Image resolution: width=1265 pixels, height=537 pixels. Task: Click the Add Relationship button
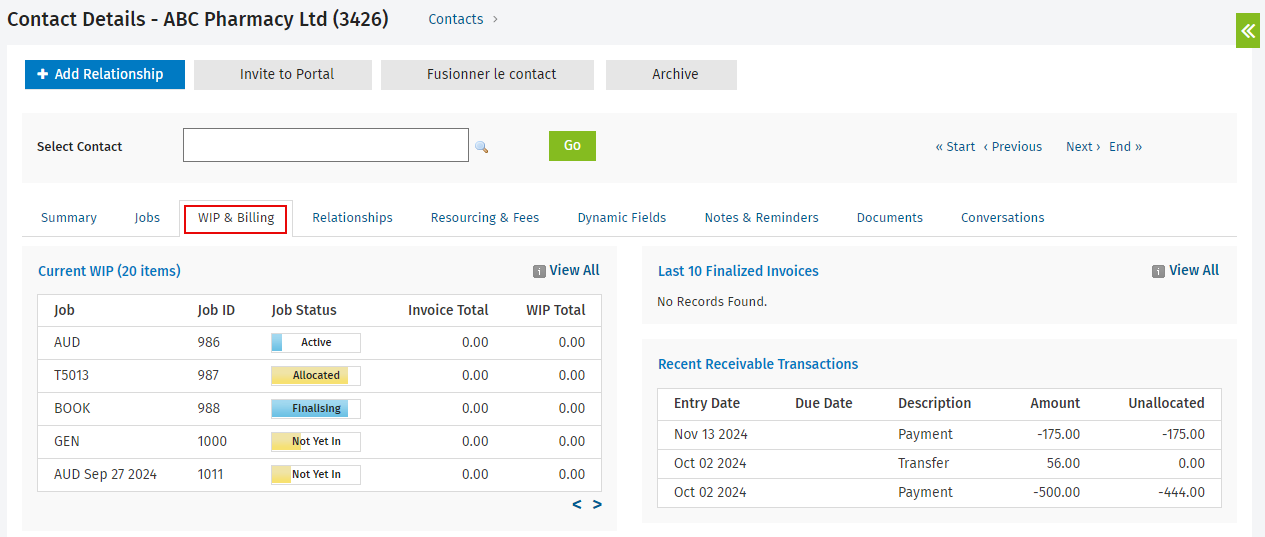click(x=105, y=74)
